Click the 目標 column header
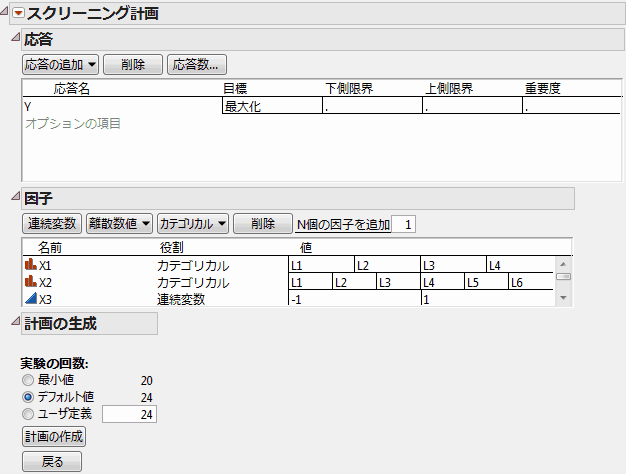This screenshot has height=474, width=626. 235,88
